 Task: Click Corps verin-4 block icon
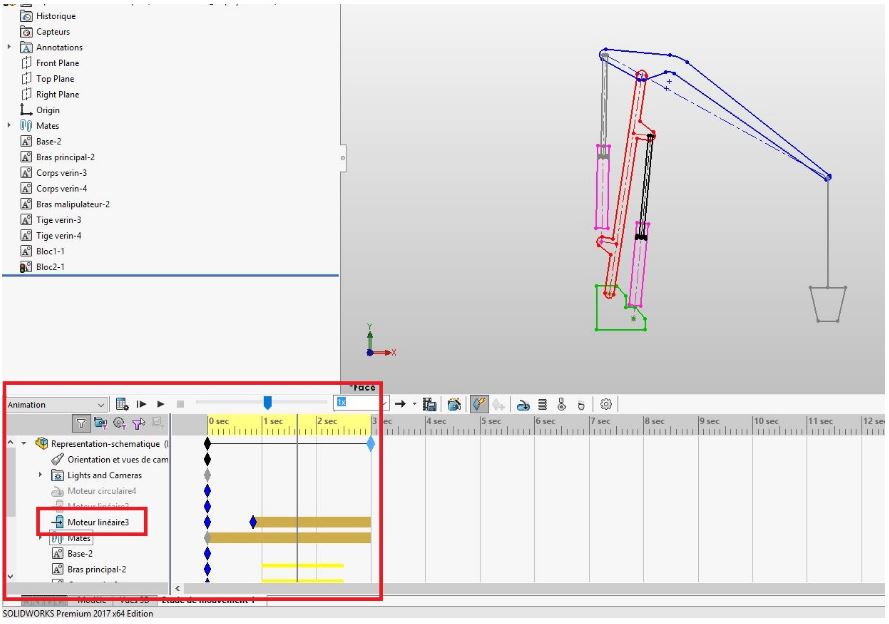(x=26, y=188)
